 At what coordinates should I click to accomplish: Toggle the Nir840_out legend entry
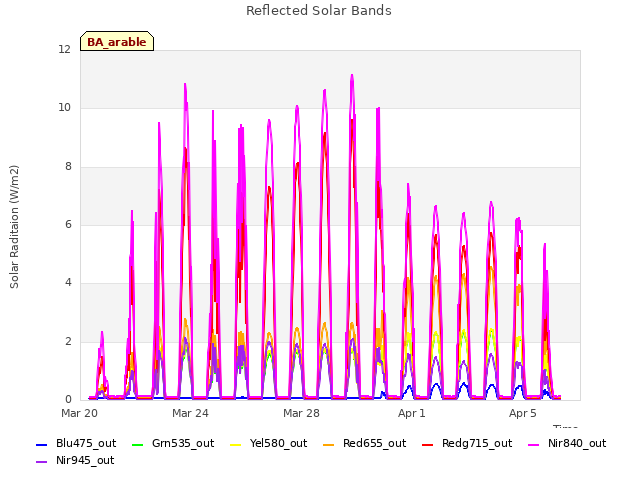point(567,443)
